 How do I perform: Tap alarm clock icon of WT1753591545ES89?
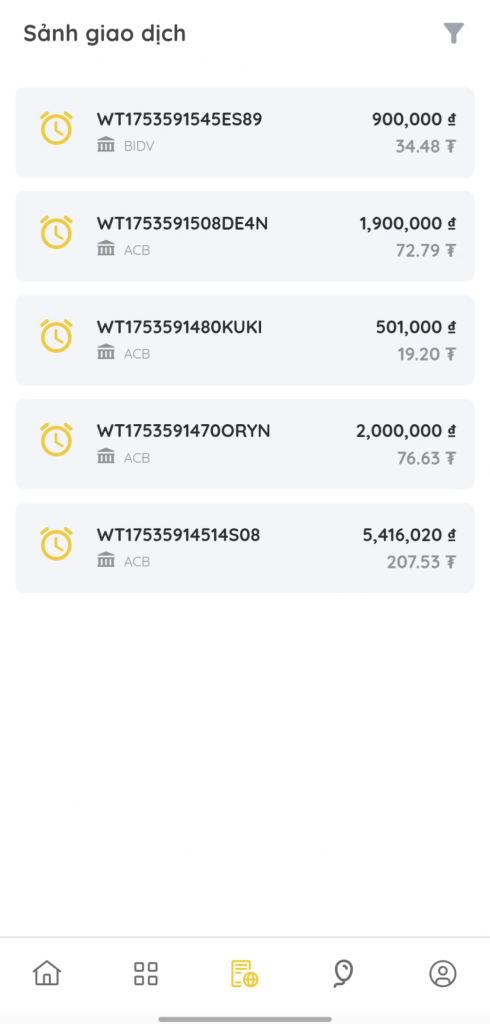[56, 127]
